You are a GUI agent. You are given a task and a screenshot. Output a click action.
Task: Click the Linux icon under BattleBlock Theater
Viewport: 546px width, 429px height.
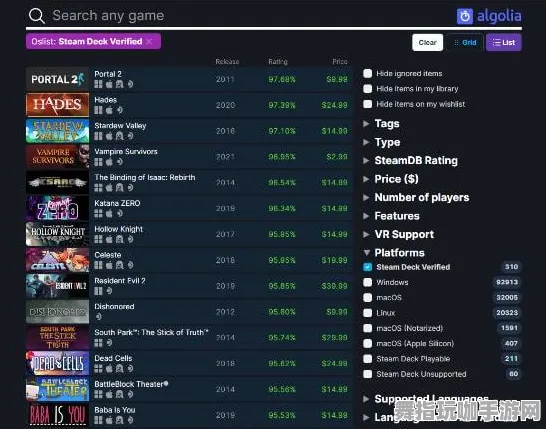point(119,394)
